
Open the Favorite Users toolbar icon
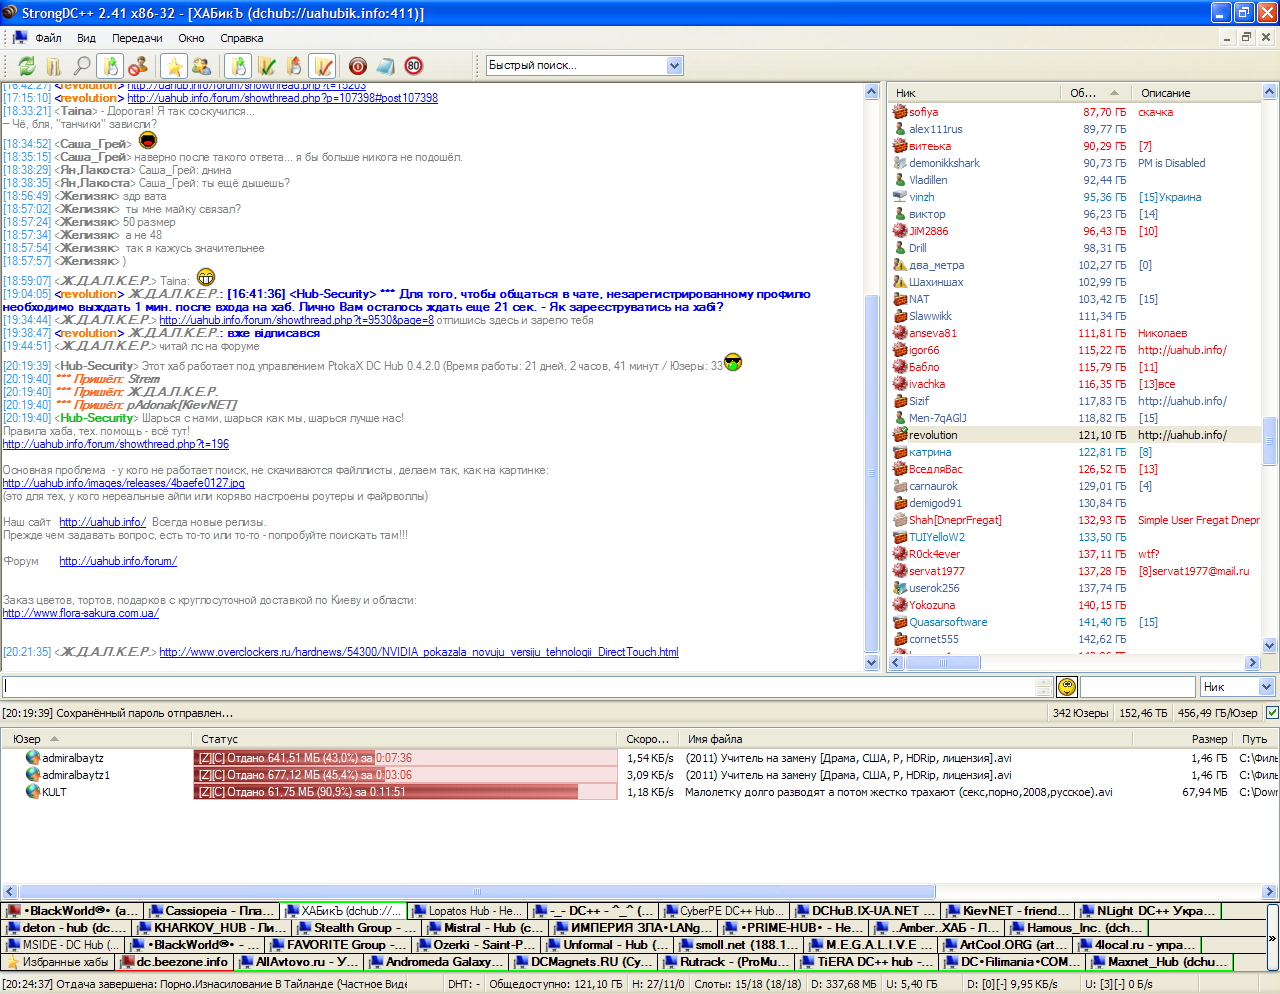click(x=201, y=66)
